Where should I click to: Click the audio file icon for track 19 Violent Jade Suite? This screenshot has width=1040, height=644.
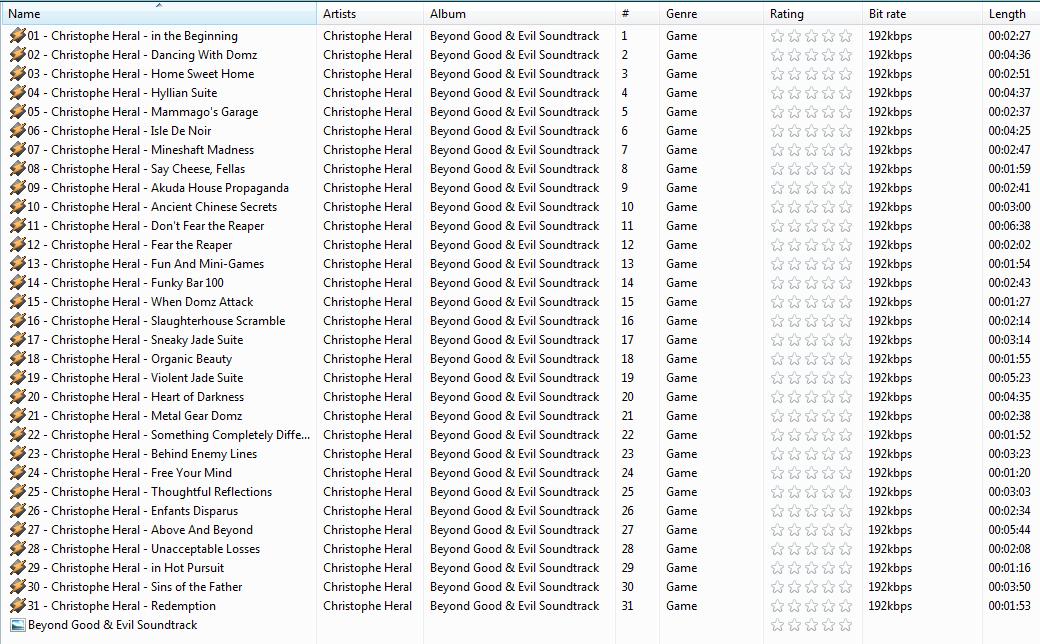click(18, 378)
